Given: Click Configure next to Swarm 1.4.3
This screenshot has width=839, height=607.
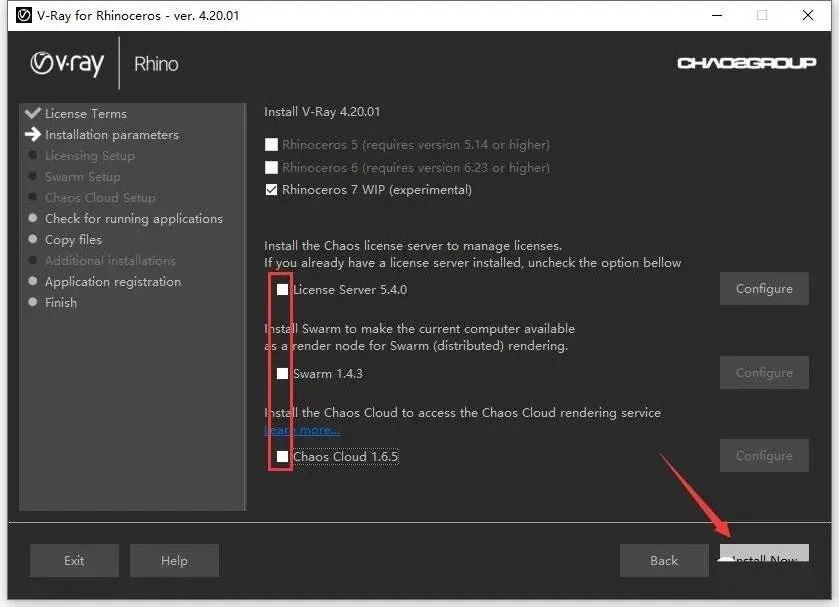Looking at the screenshot, I should (764, 373).
